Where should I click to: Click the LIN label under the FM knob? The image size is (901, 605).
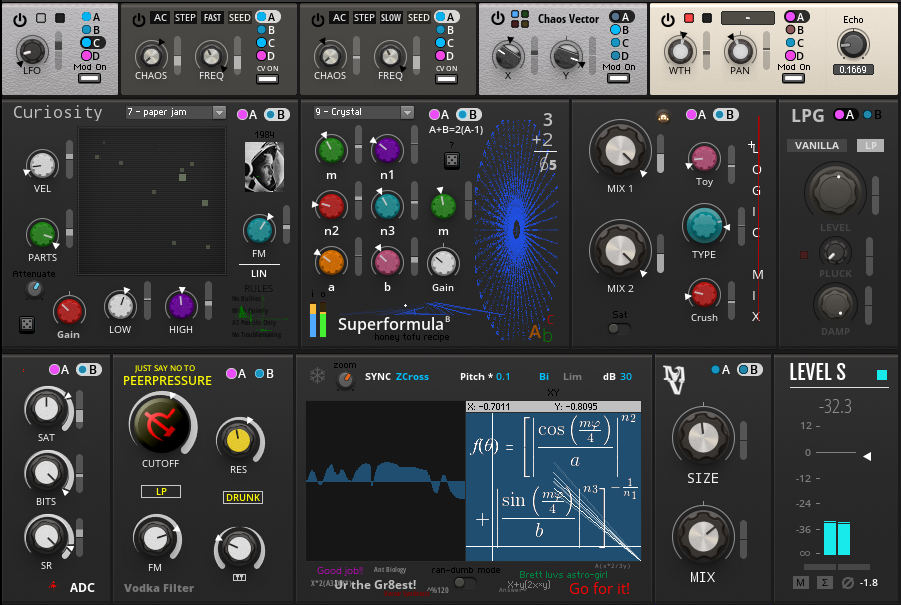click(259, 273)
